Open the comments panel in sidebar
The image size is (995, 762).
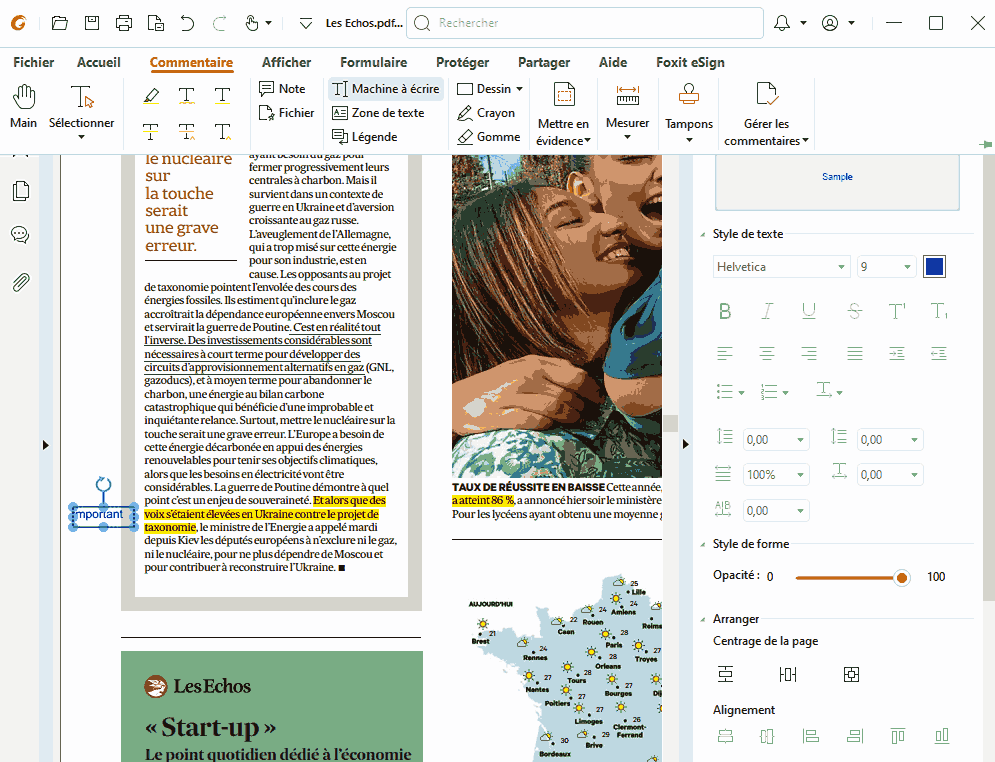[20, 235]
